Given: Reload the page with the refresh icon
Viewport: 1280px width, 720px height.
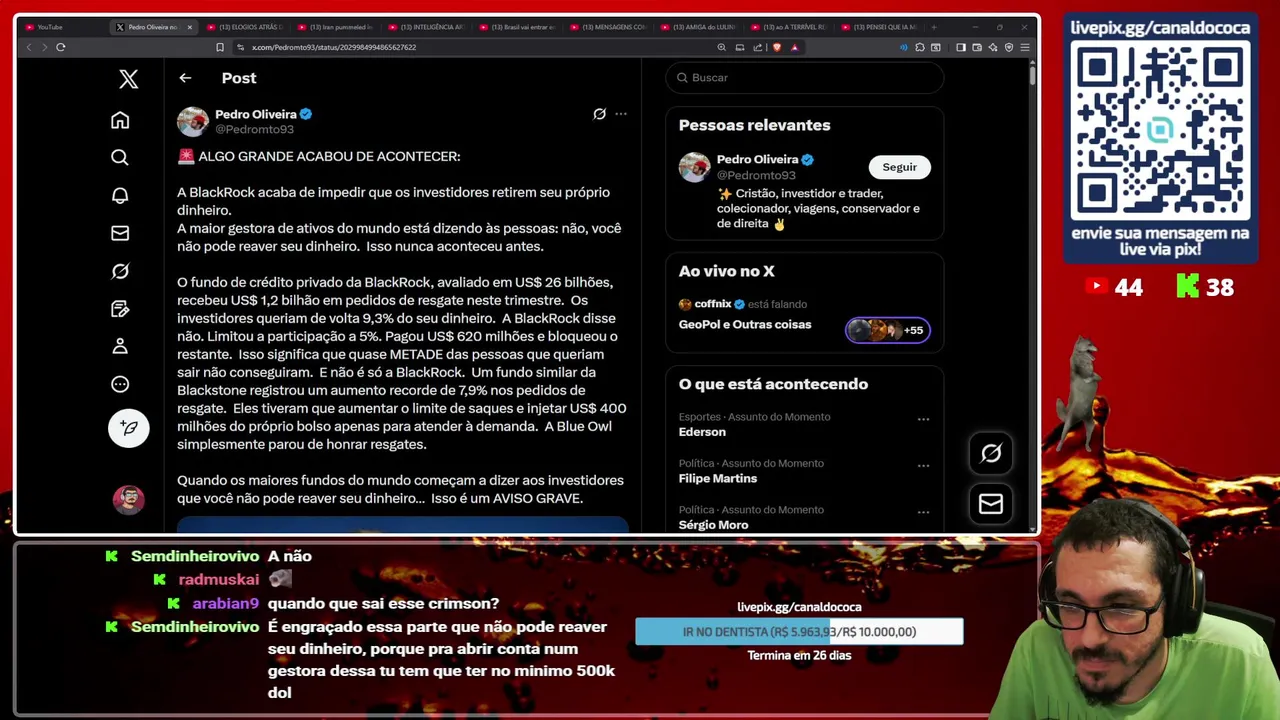Looking at the screenshot, I should coord(61,47).
